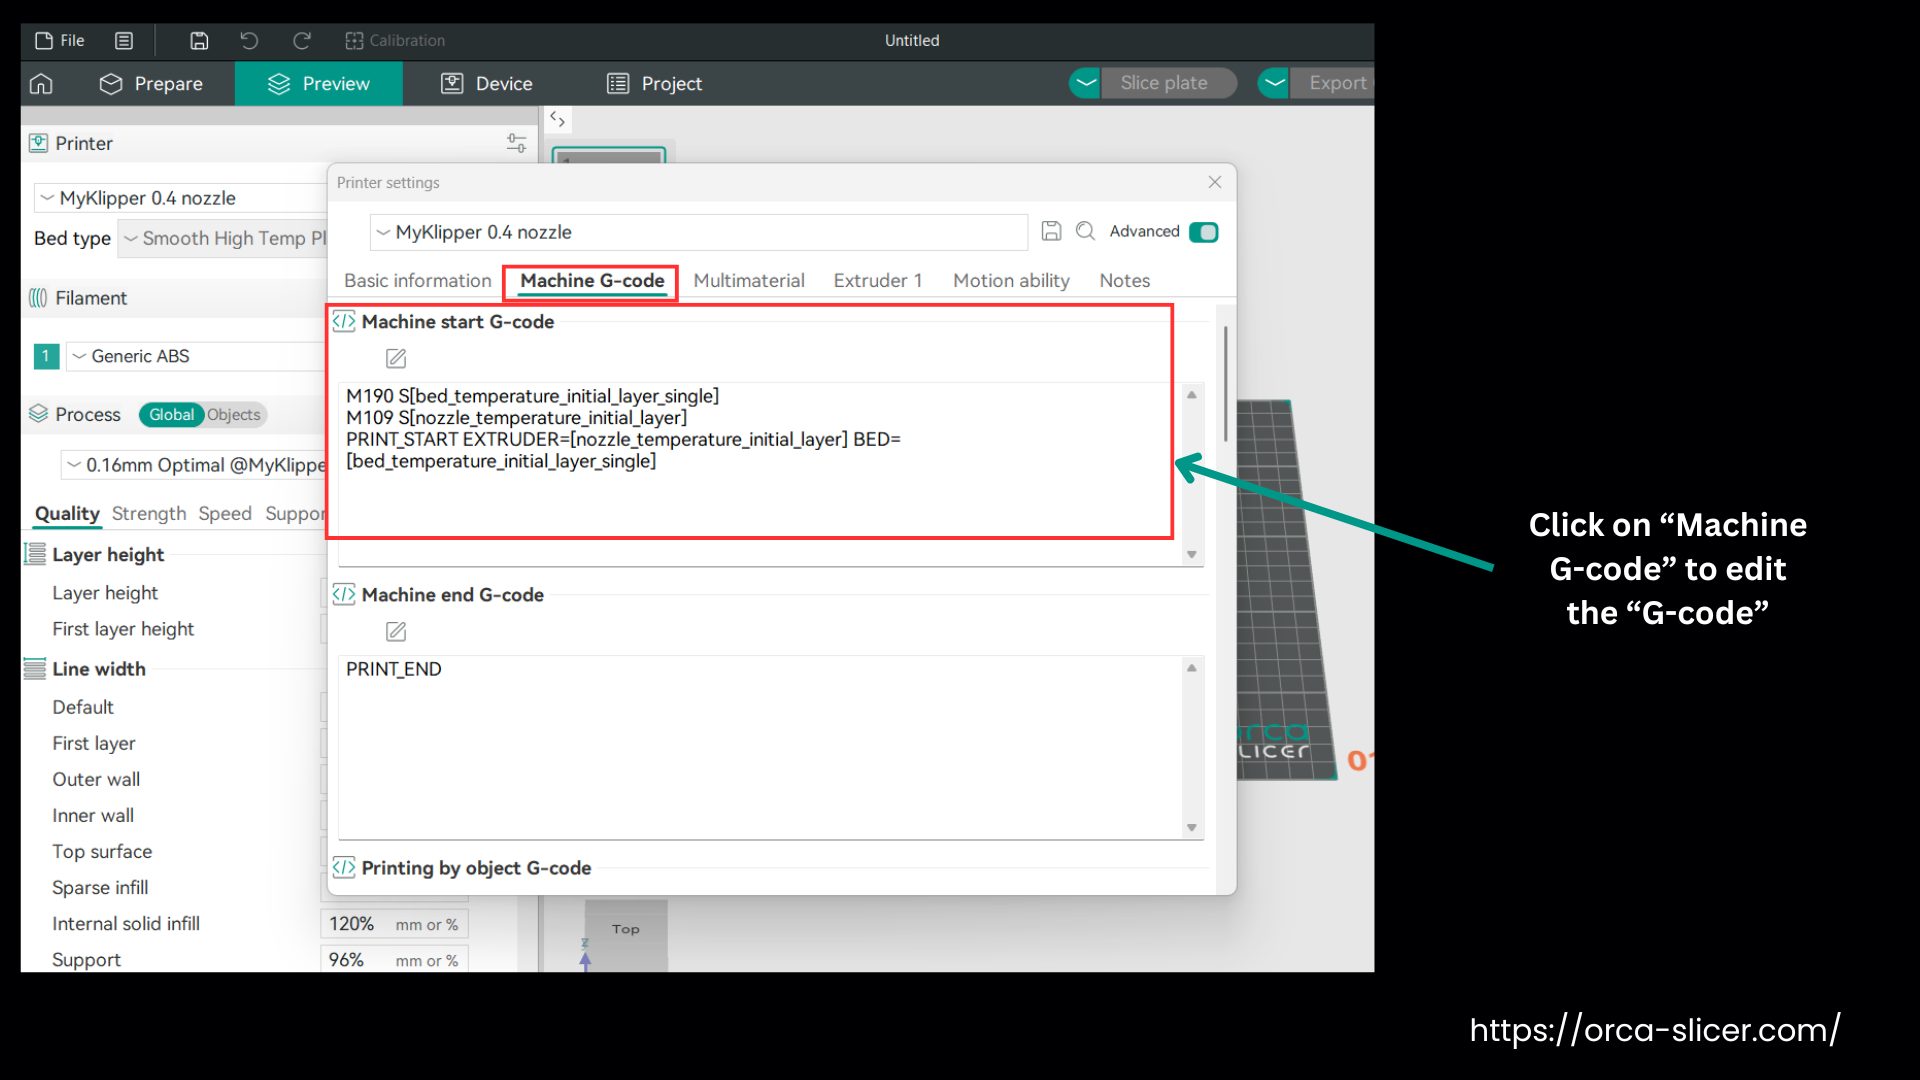Undo the last action
The width and height of the screenshot is (1920, 1080).
(249, 41)
